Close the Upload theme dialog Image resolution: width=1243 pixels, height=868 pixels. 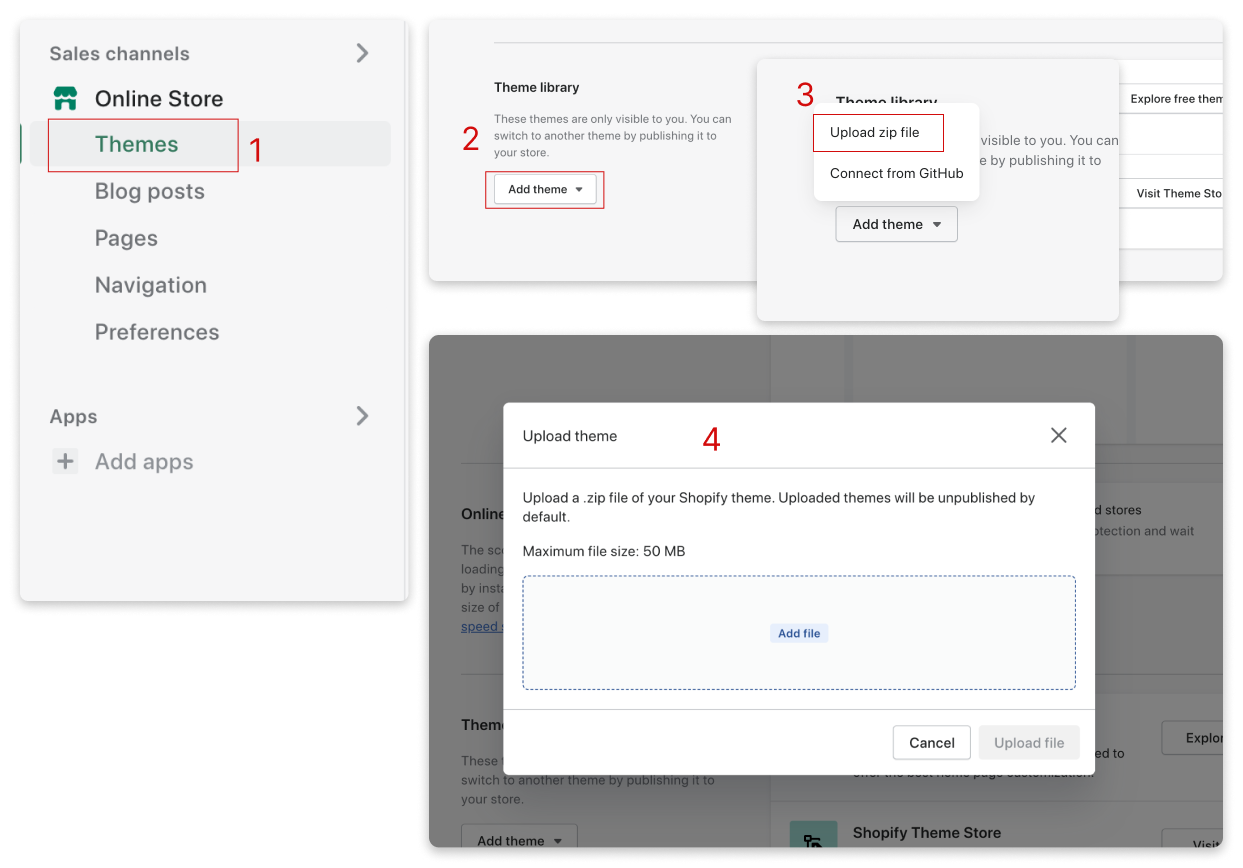point(1058,435)
